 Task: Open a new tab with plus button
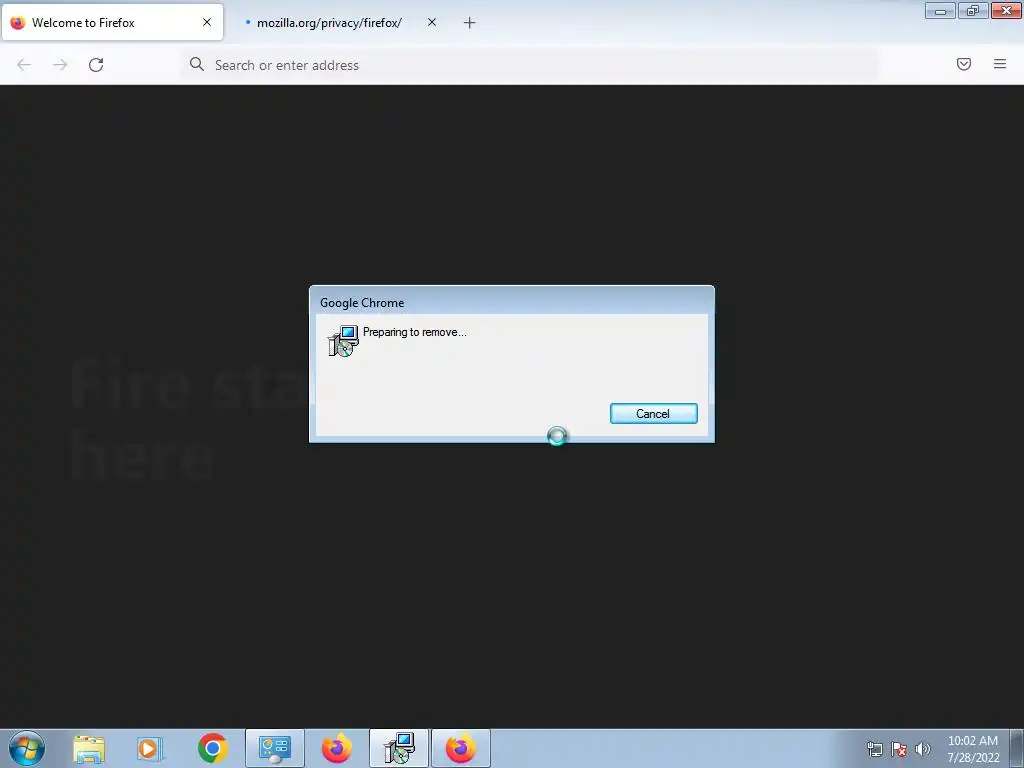[x=470, y=23]
